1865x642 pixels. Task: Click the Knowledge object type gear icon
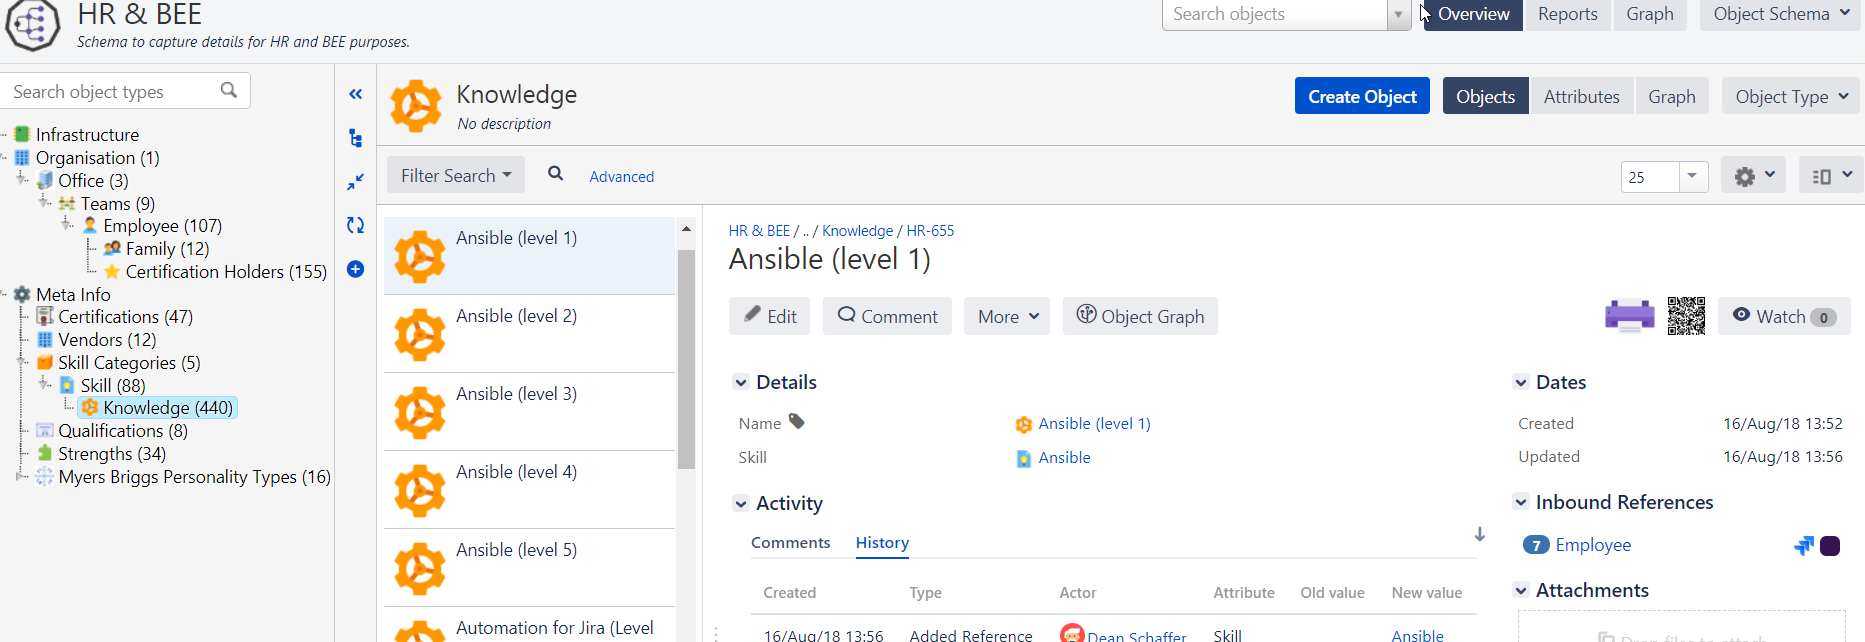(415, 106)
